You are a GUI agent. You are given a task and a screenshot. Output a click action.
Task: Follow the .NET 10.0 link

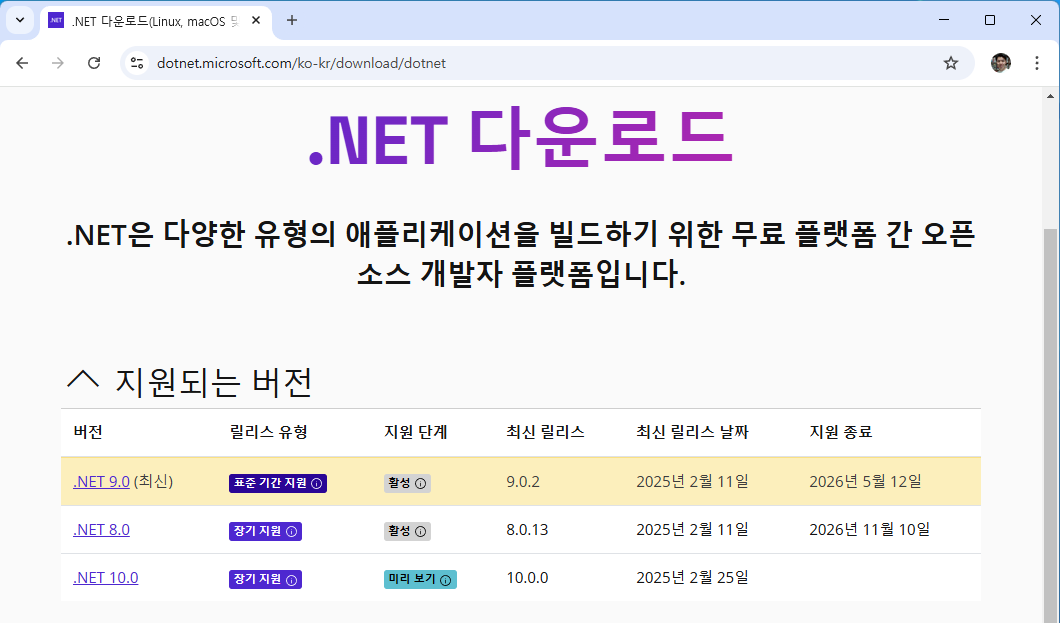[x=105, y=578]
